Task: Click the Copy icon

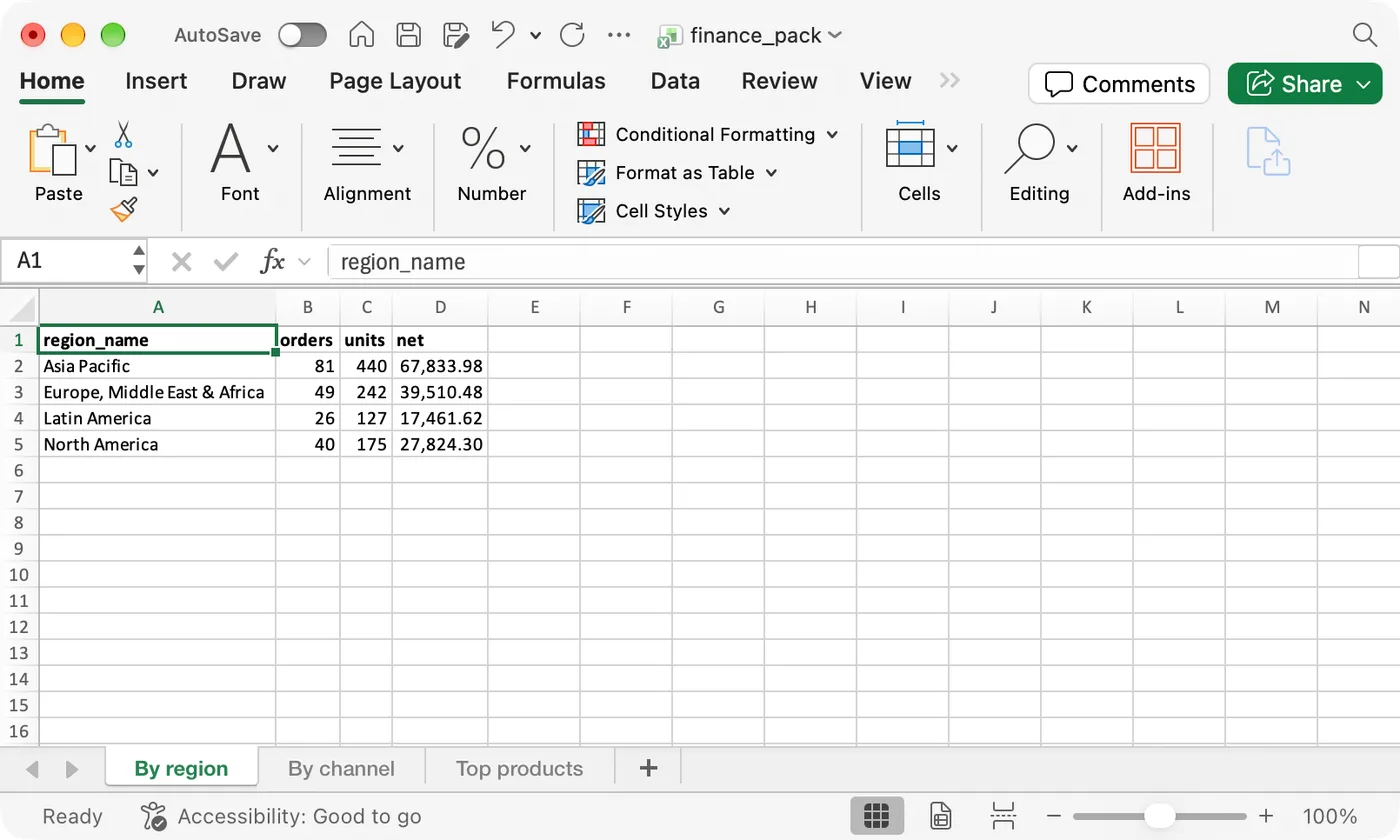Action: tap(122, 172)
